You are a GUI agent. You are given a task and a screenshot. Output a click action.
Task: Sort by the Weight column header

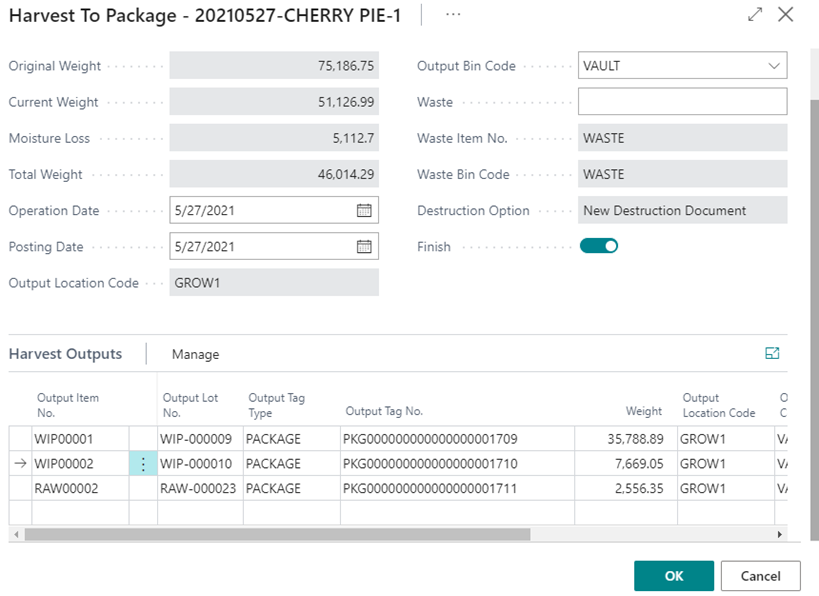click(x=643, y=411)
